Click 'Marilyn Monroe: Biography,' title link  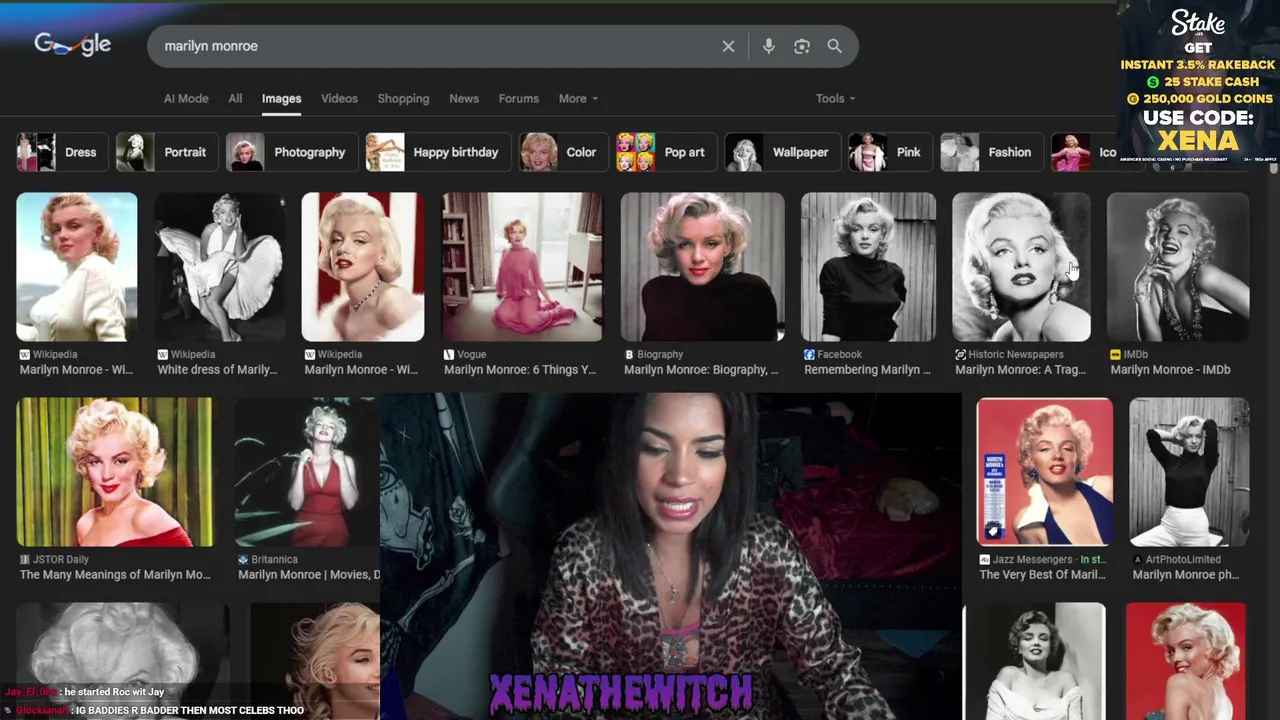coord(700,370)
